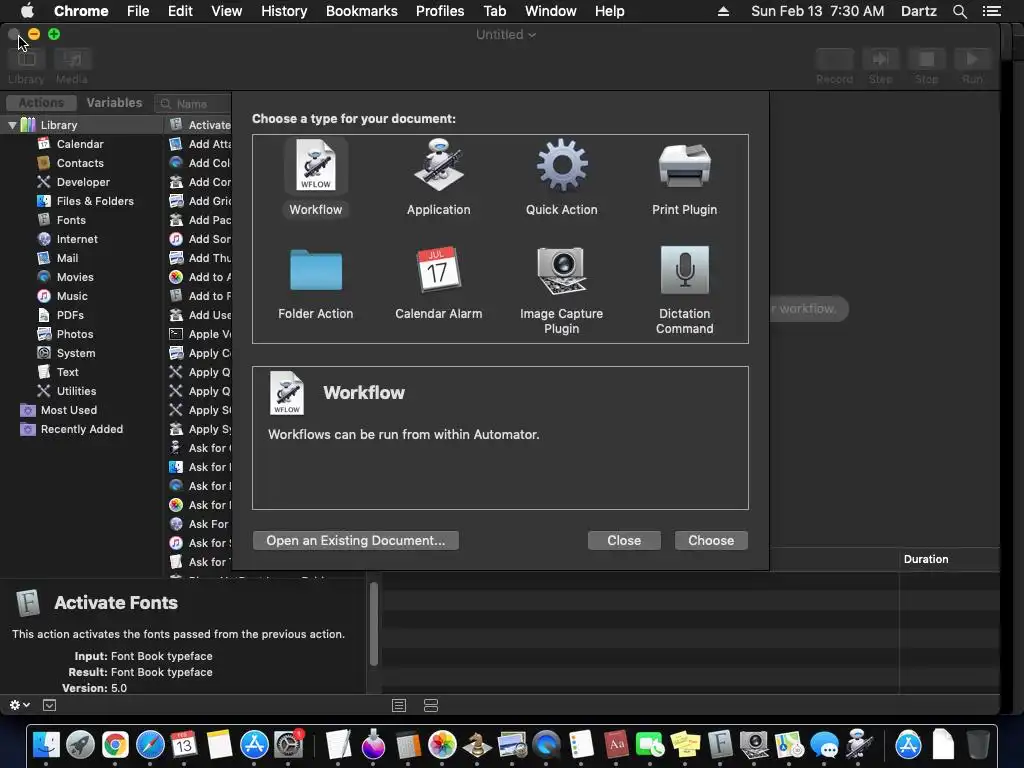This screenshot has height=768, width=1024.
Task: Click the Duration column header
Action: pos(926,559)
